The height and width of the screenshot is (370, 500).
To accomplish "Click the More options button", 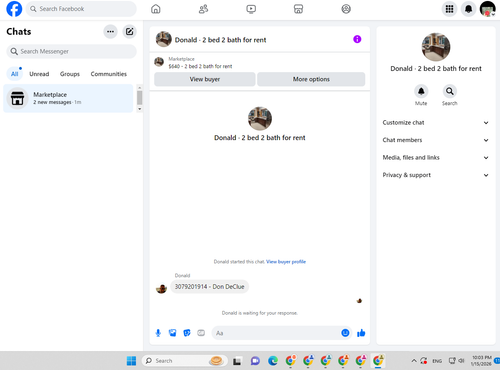I will (x=311, y=79).
